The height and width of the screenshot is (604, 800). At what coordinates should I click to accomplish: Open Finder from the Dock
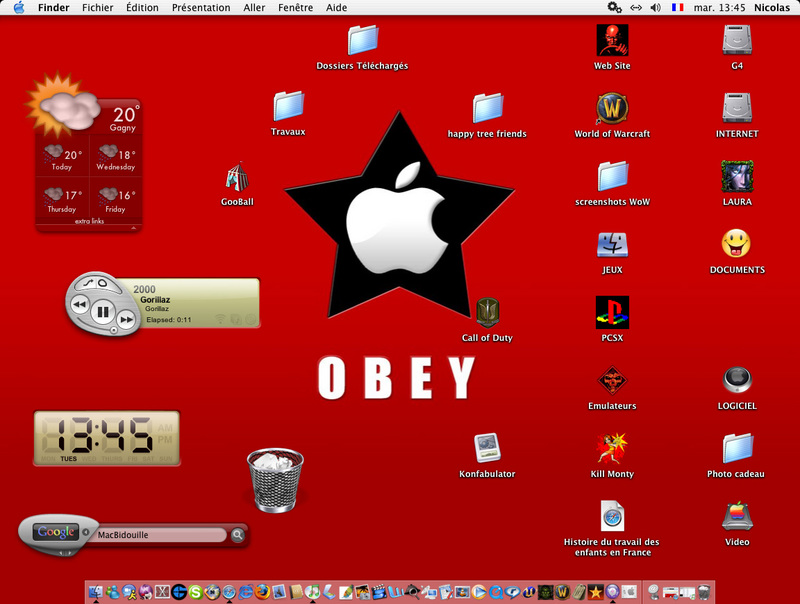coord(96,592)
